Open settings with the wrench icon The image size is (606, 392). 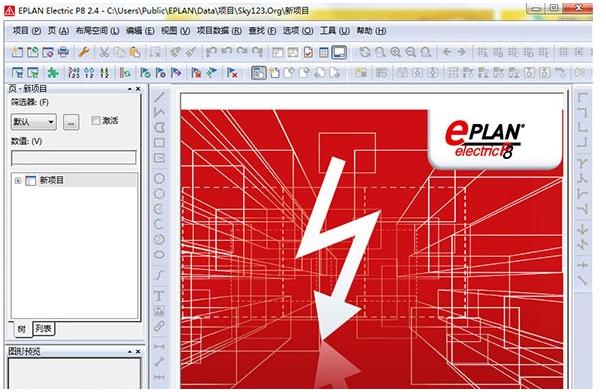click(x=84, y=52)
